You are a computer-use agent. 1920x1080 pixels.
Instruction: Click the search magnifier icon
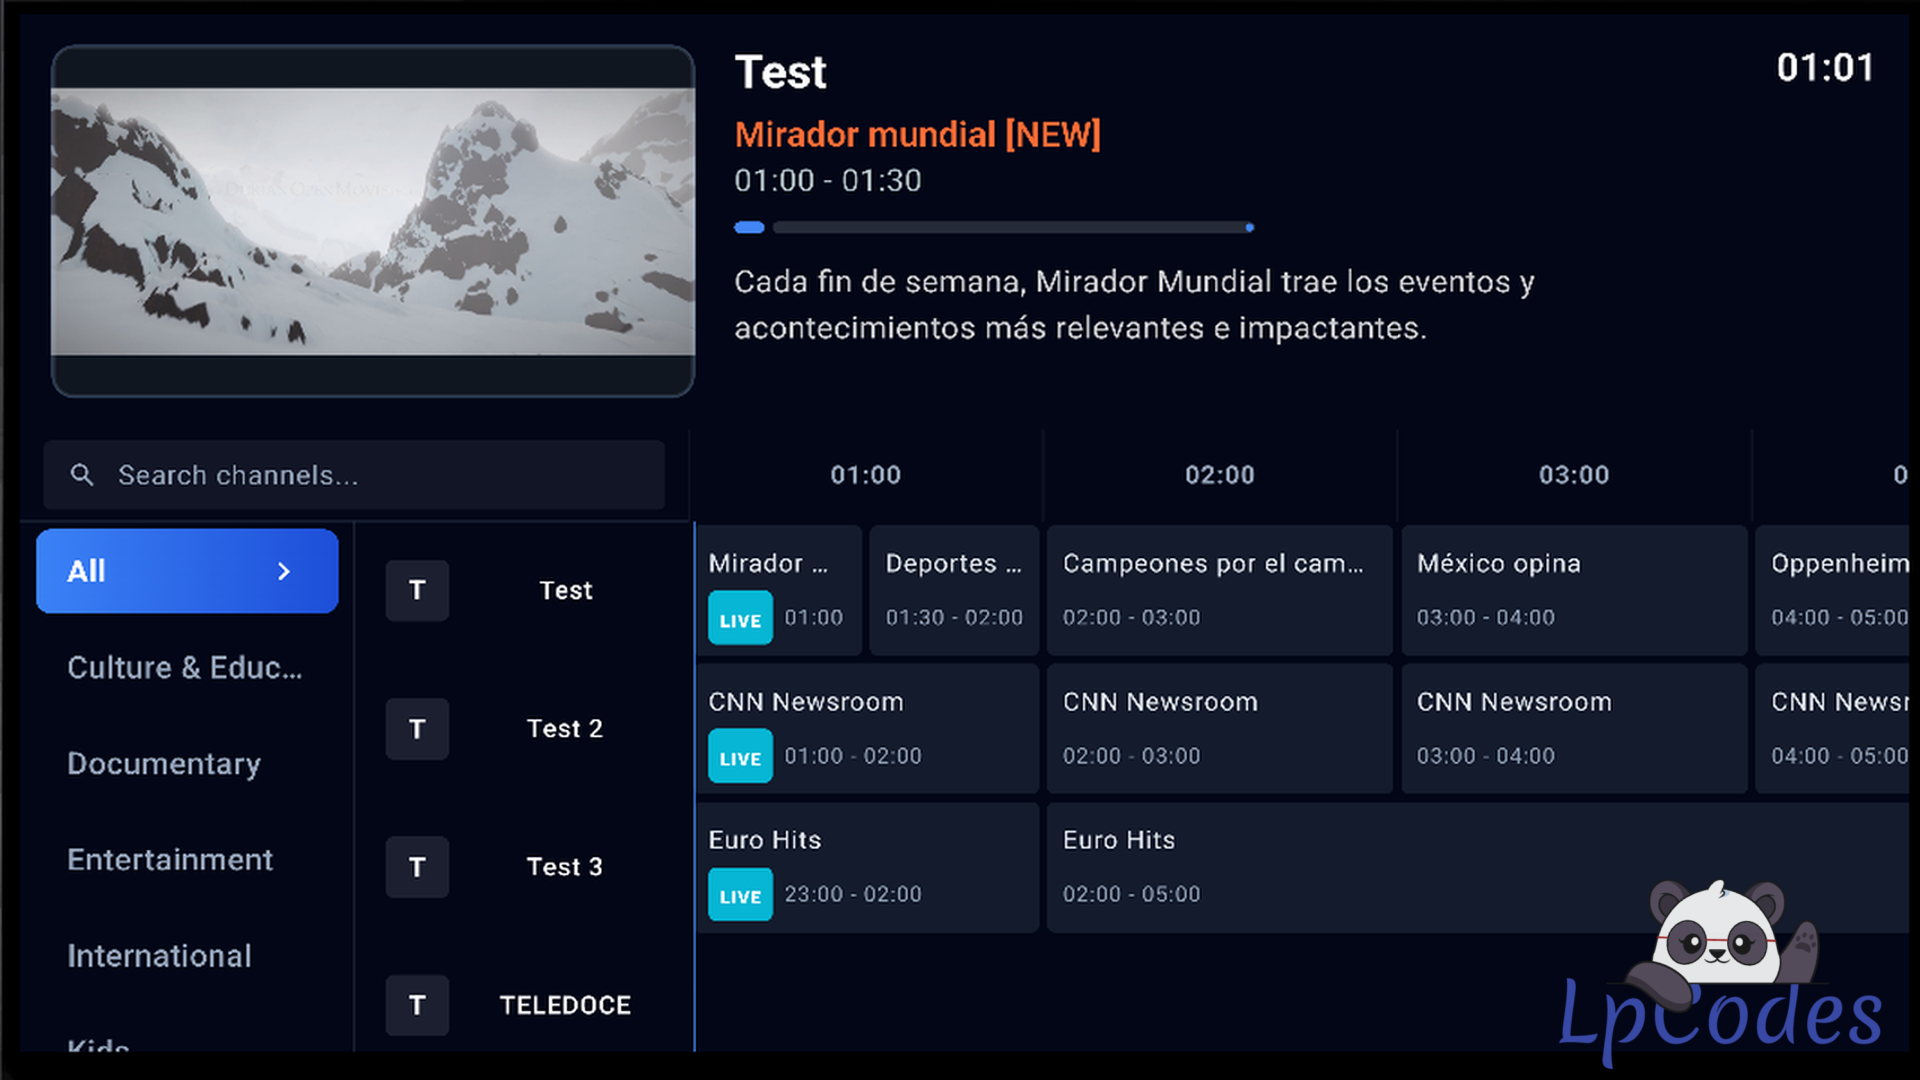(x=82, y=475)
